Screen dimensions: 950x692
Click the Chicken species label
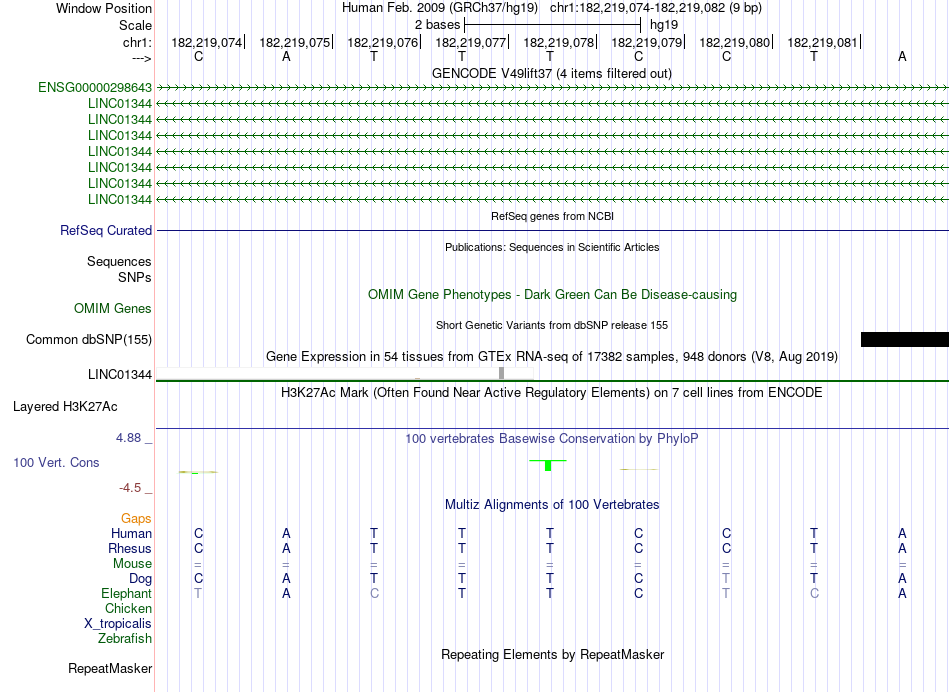click(x=128, y=609)
